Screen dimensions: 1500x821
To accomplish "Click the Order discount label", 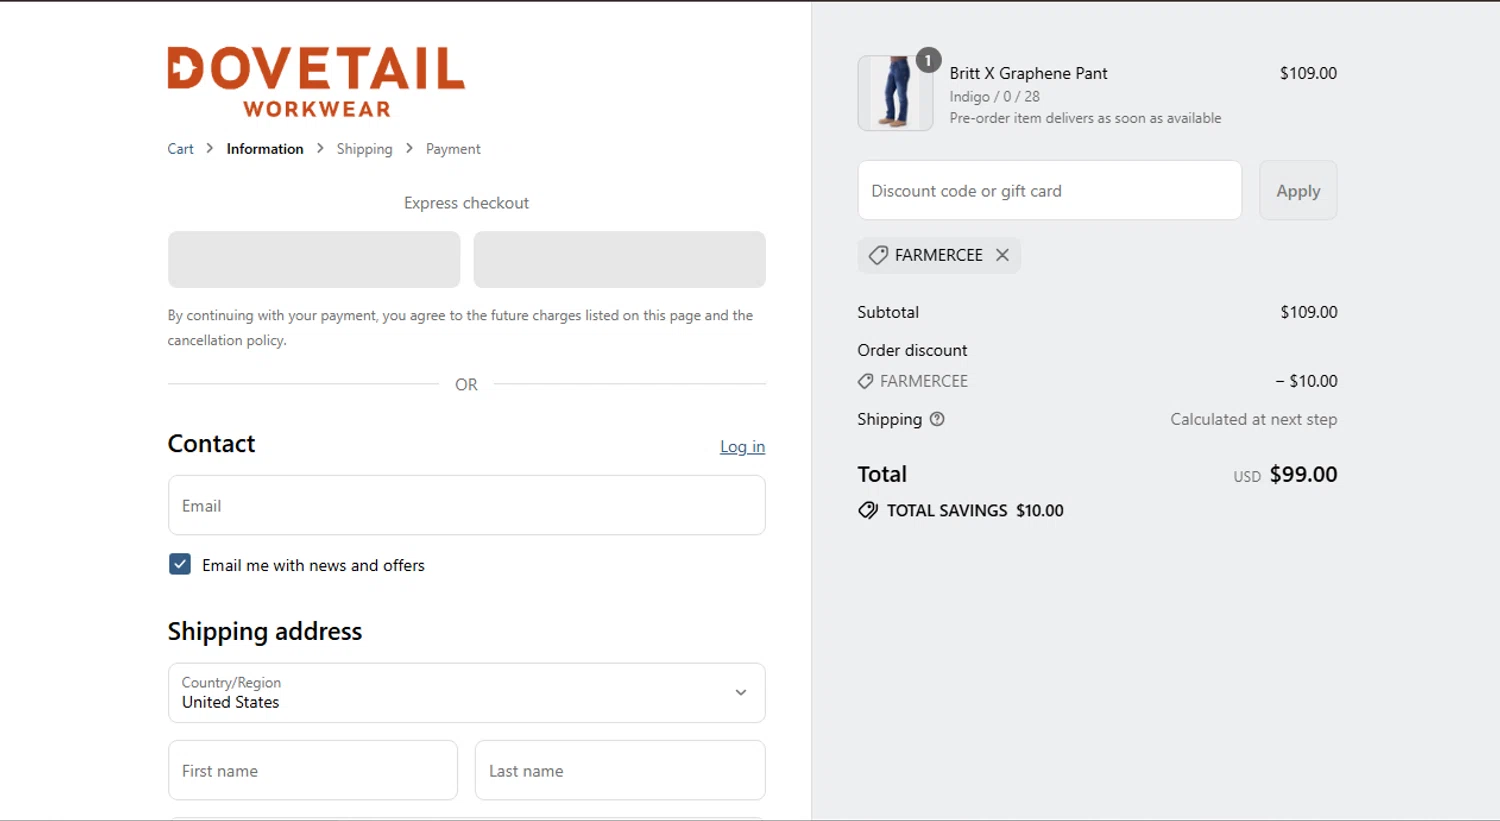I will (x=912, y=350).
